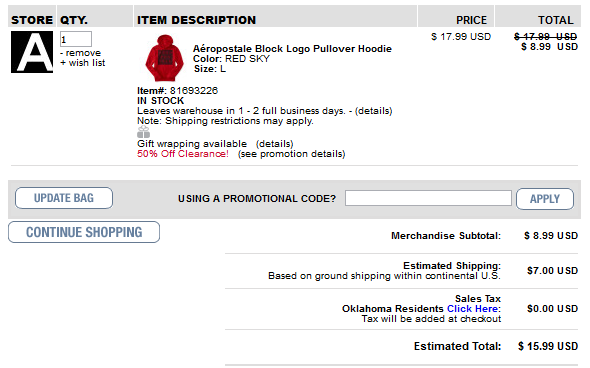Viewport: 590px width, 368px height.
Task: Click the Update Bag button
Action: [64, 198]
